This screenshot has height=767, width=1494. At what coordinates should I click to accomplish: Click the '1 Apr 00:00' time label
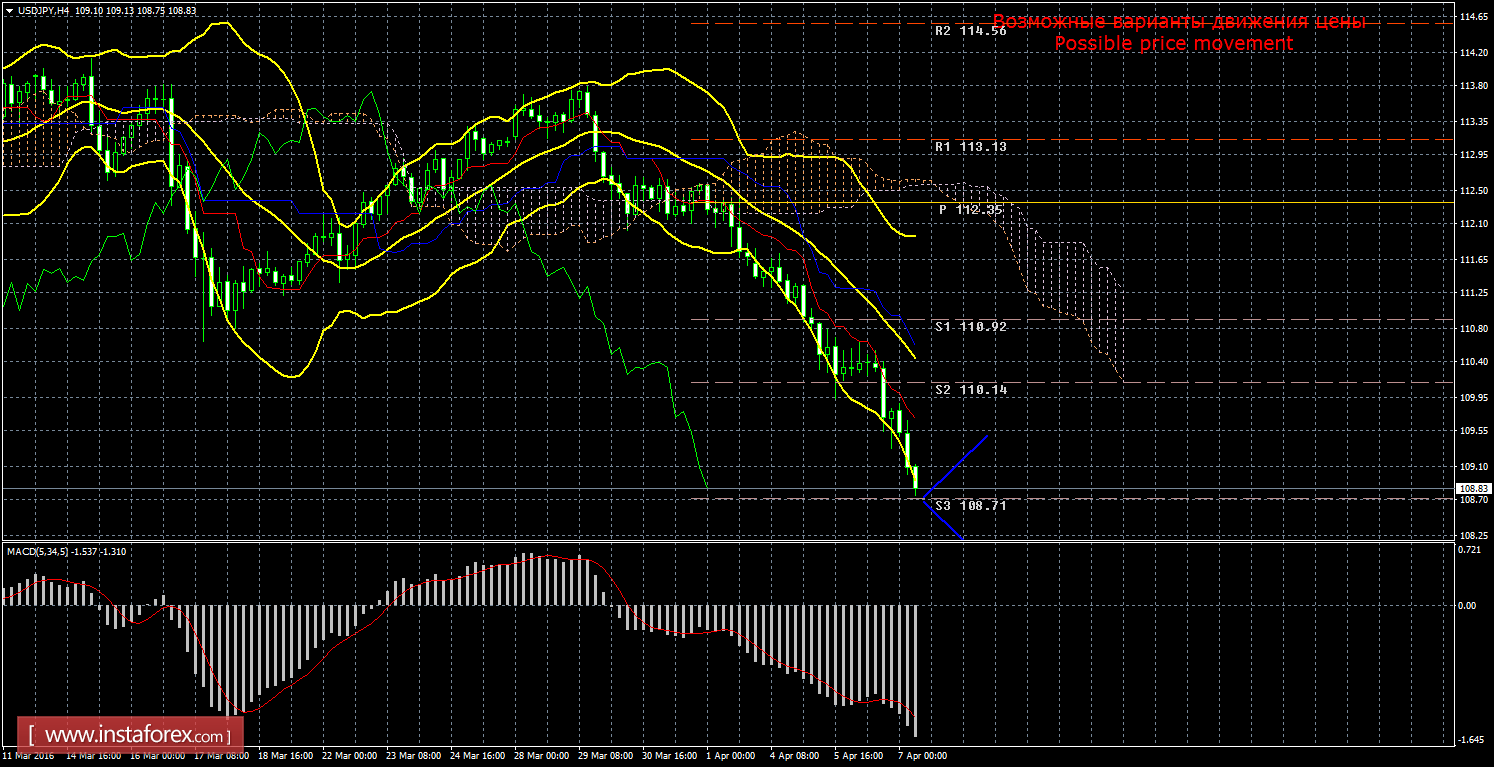coord(732,756)
